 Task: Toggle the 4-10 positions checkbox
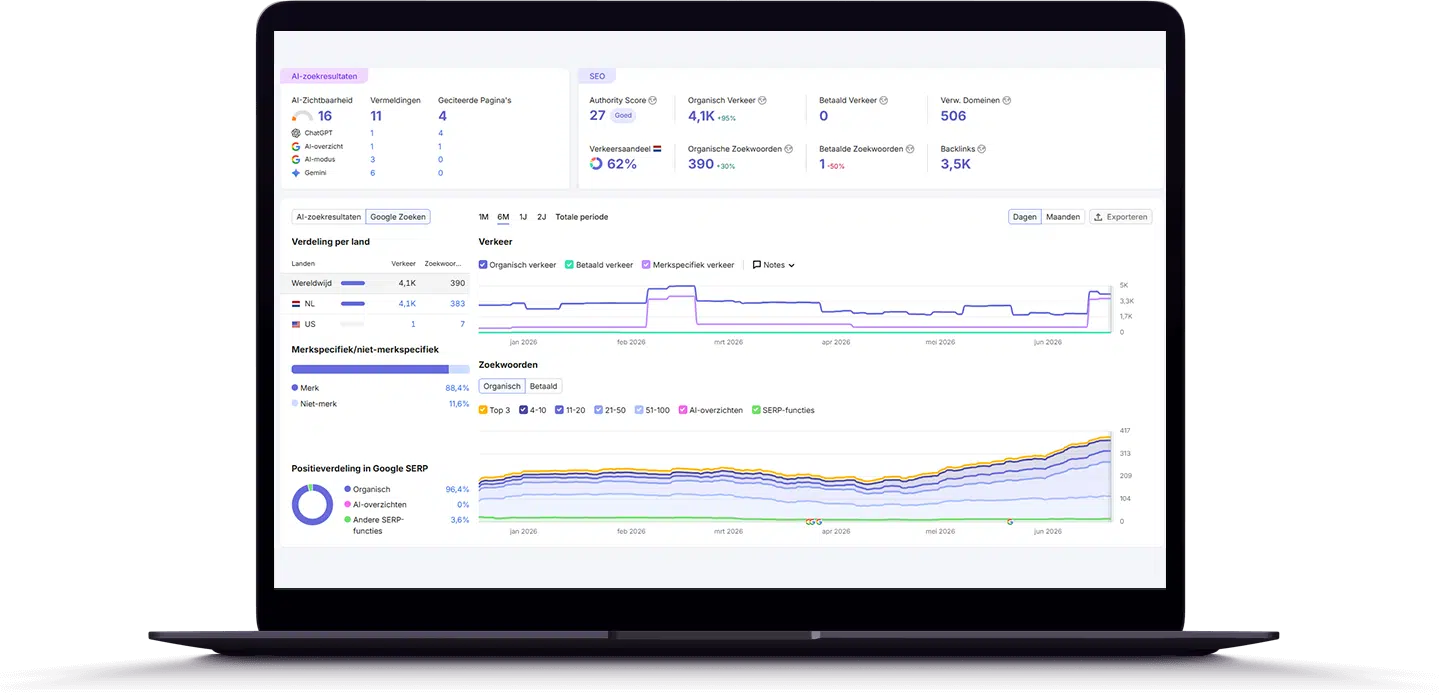(x=523, y=410)
